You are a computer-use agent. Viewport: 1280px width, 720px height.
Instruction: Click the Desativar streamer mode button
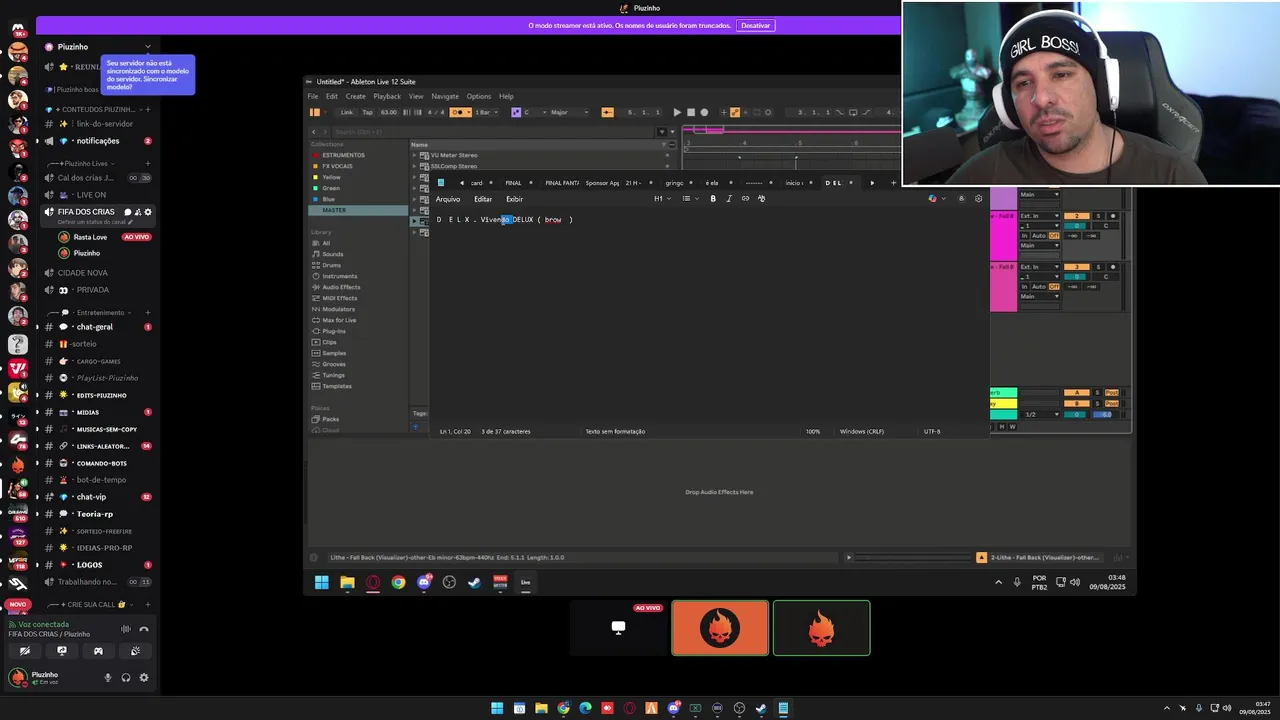(x=756, y=25)
